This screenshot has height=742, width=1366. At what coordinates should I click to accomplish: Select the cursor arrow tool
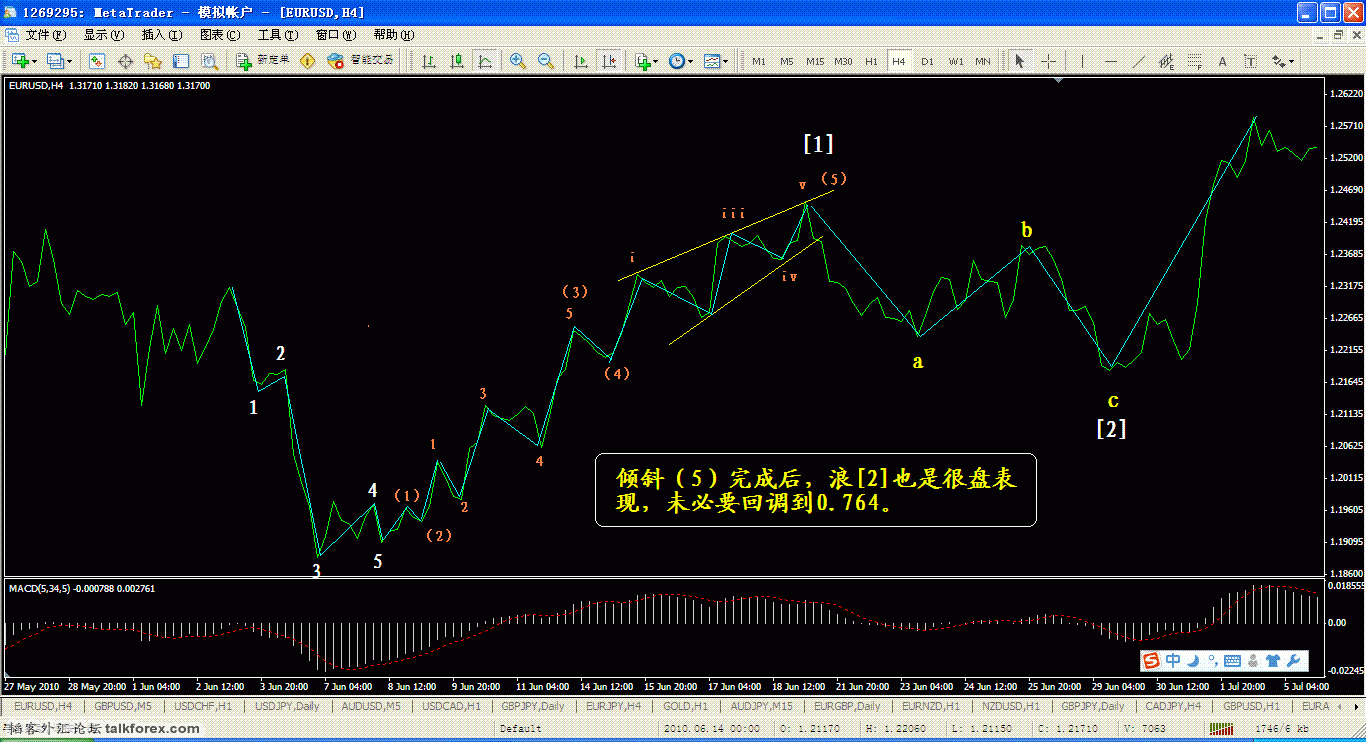pos(1020,61)
